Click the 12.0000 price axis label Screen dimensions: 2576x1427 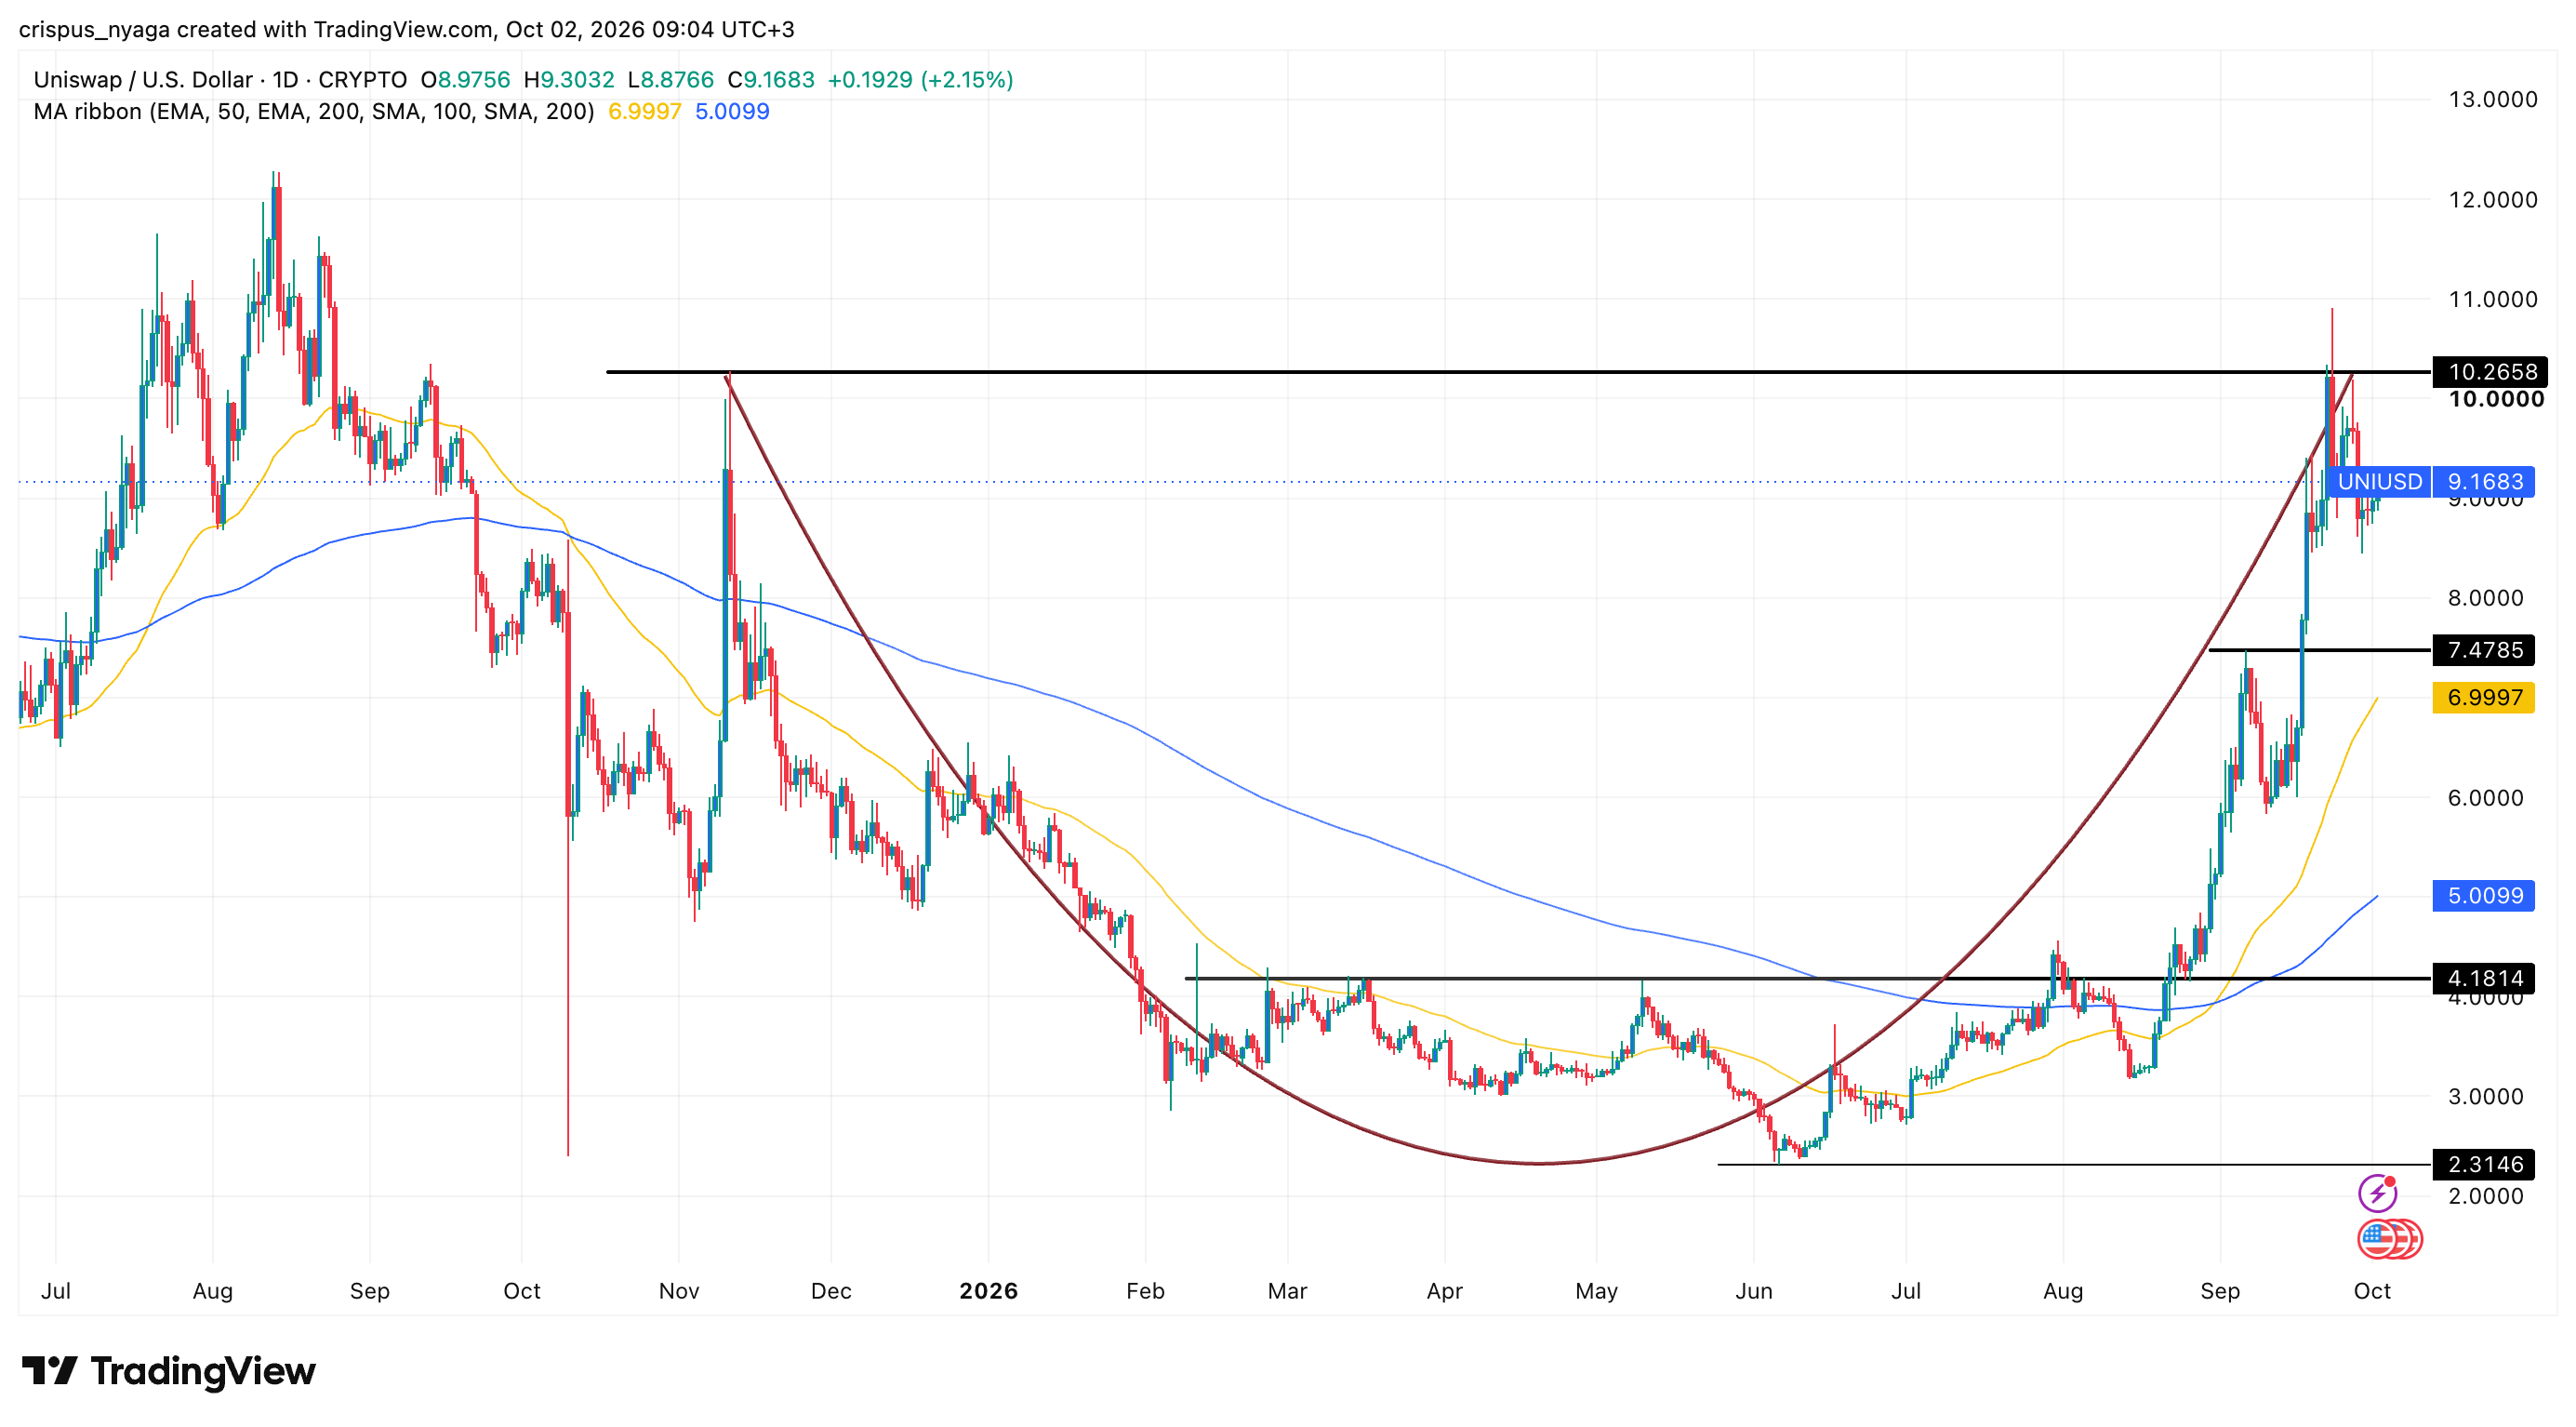pyautogui.click(x=2492, y=199)
